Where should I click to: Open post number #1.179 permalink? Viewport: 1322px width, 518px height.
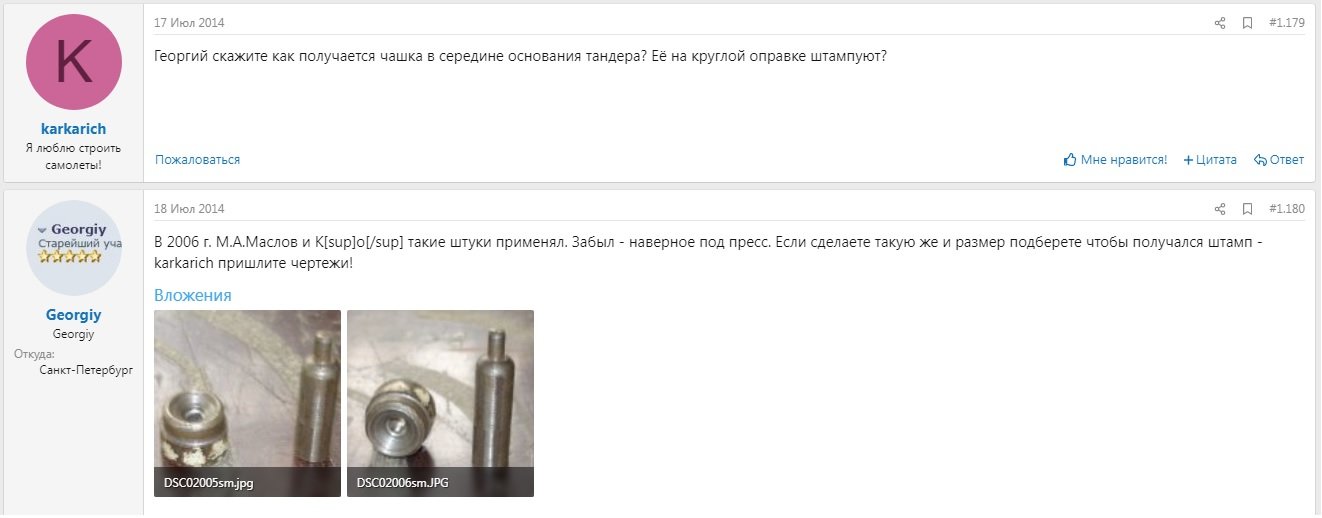1287,23
